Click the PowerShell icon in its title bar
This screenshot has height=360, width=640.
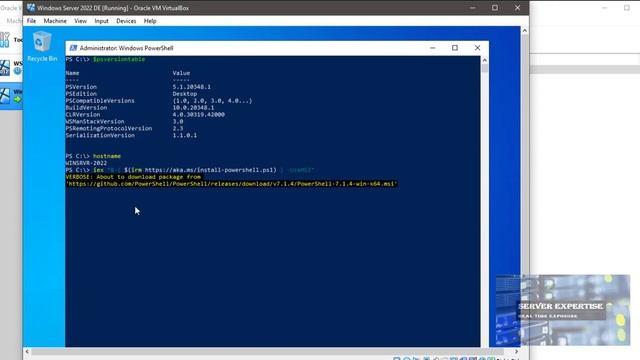click(x=73, y=48)
